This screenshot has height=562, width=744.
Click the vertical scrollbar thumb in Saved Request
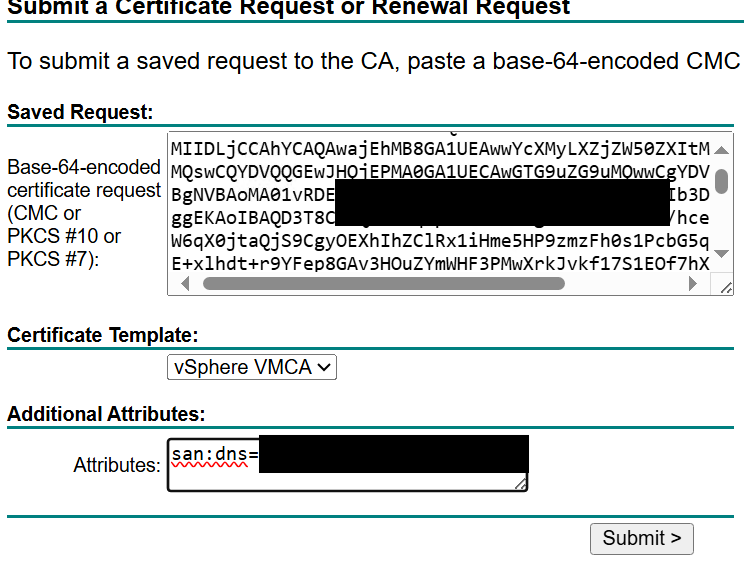[721, 181]
